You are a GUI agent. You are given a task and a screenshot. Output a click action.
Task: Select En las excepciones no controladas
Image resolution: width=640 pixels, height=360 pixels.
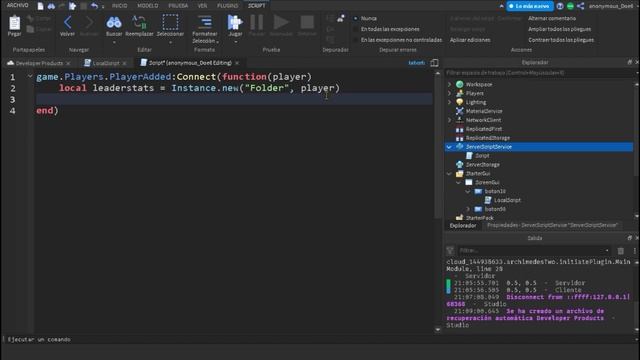pos(356,40)
